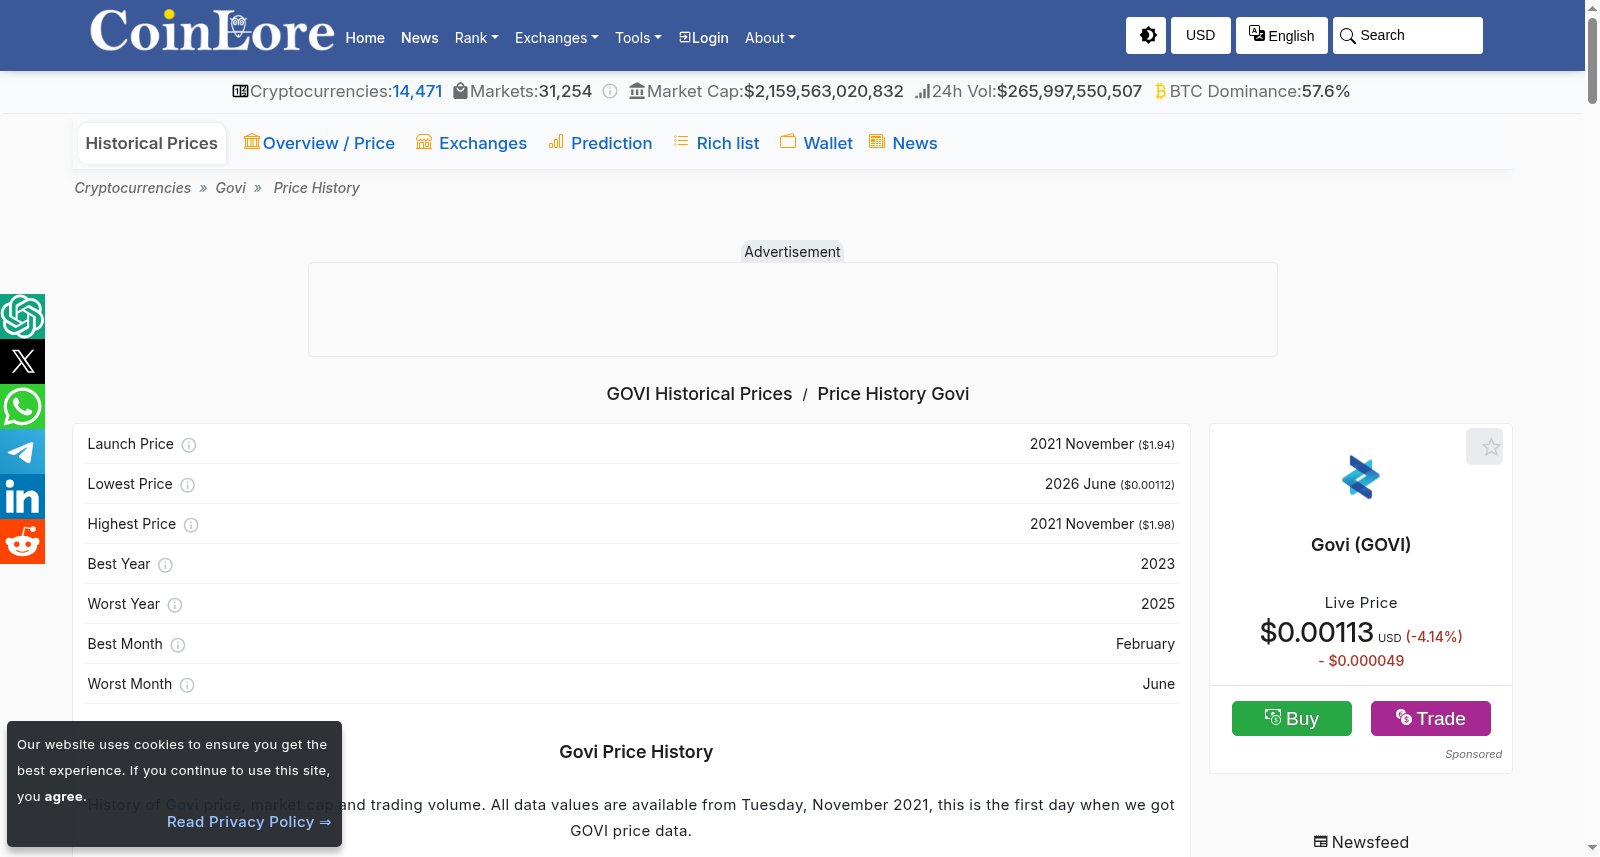Click the CoinLore logo
The height and width of the screenshot is (857, 1600).
coord(212,31)
